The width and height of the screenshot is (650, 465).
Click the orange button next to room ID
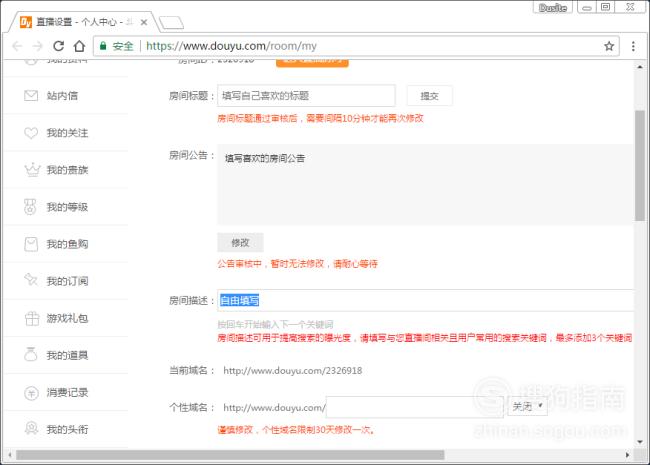pyautogui.click(x=312, y=62)
